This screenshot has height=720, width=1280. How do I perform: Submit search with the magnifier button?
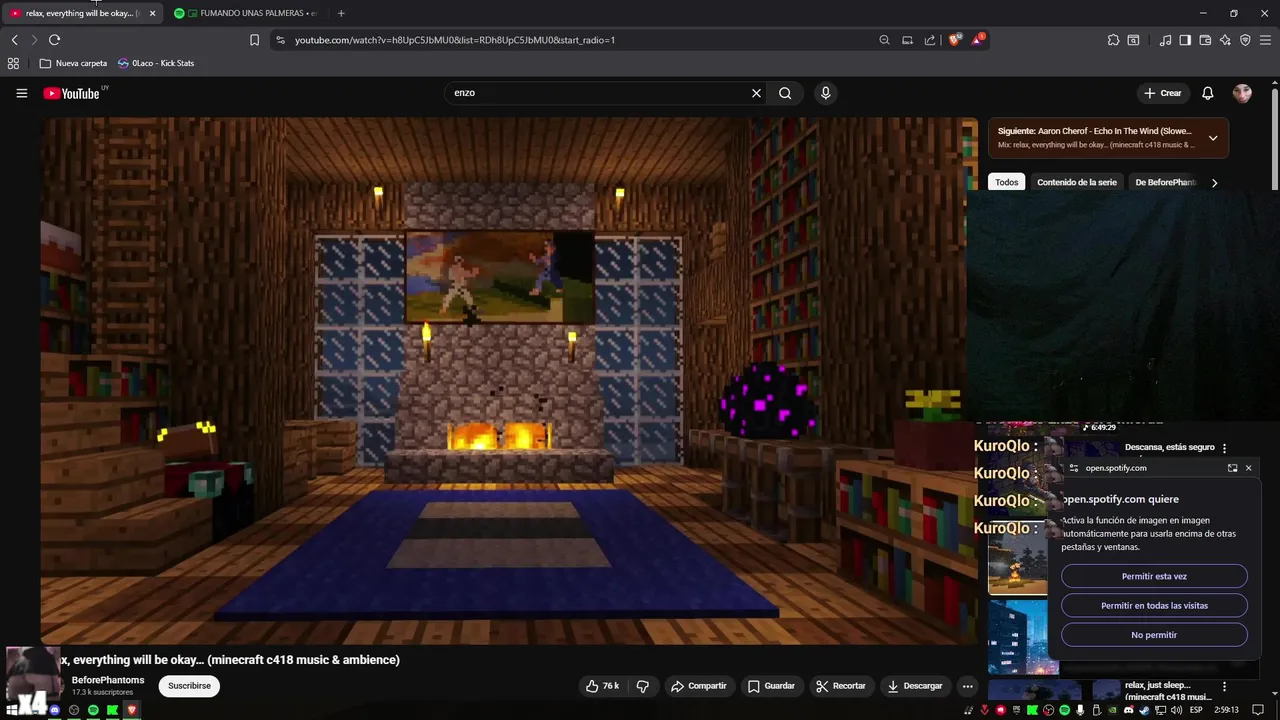click(x=785, y=93)
